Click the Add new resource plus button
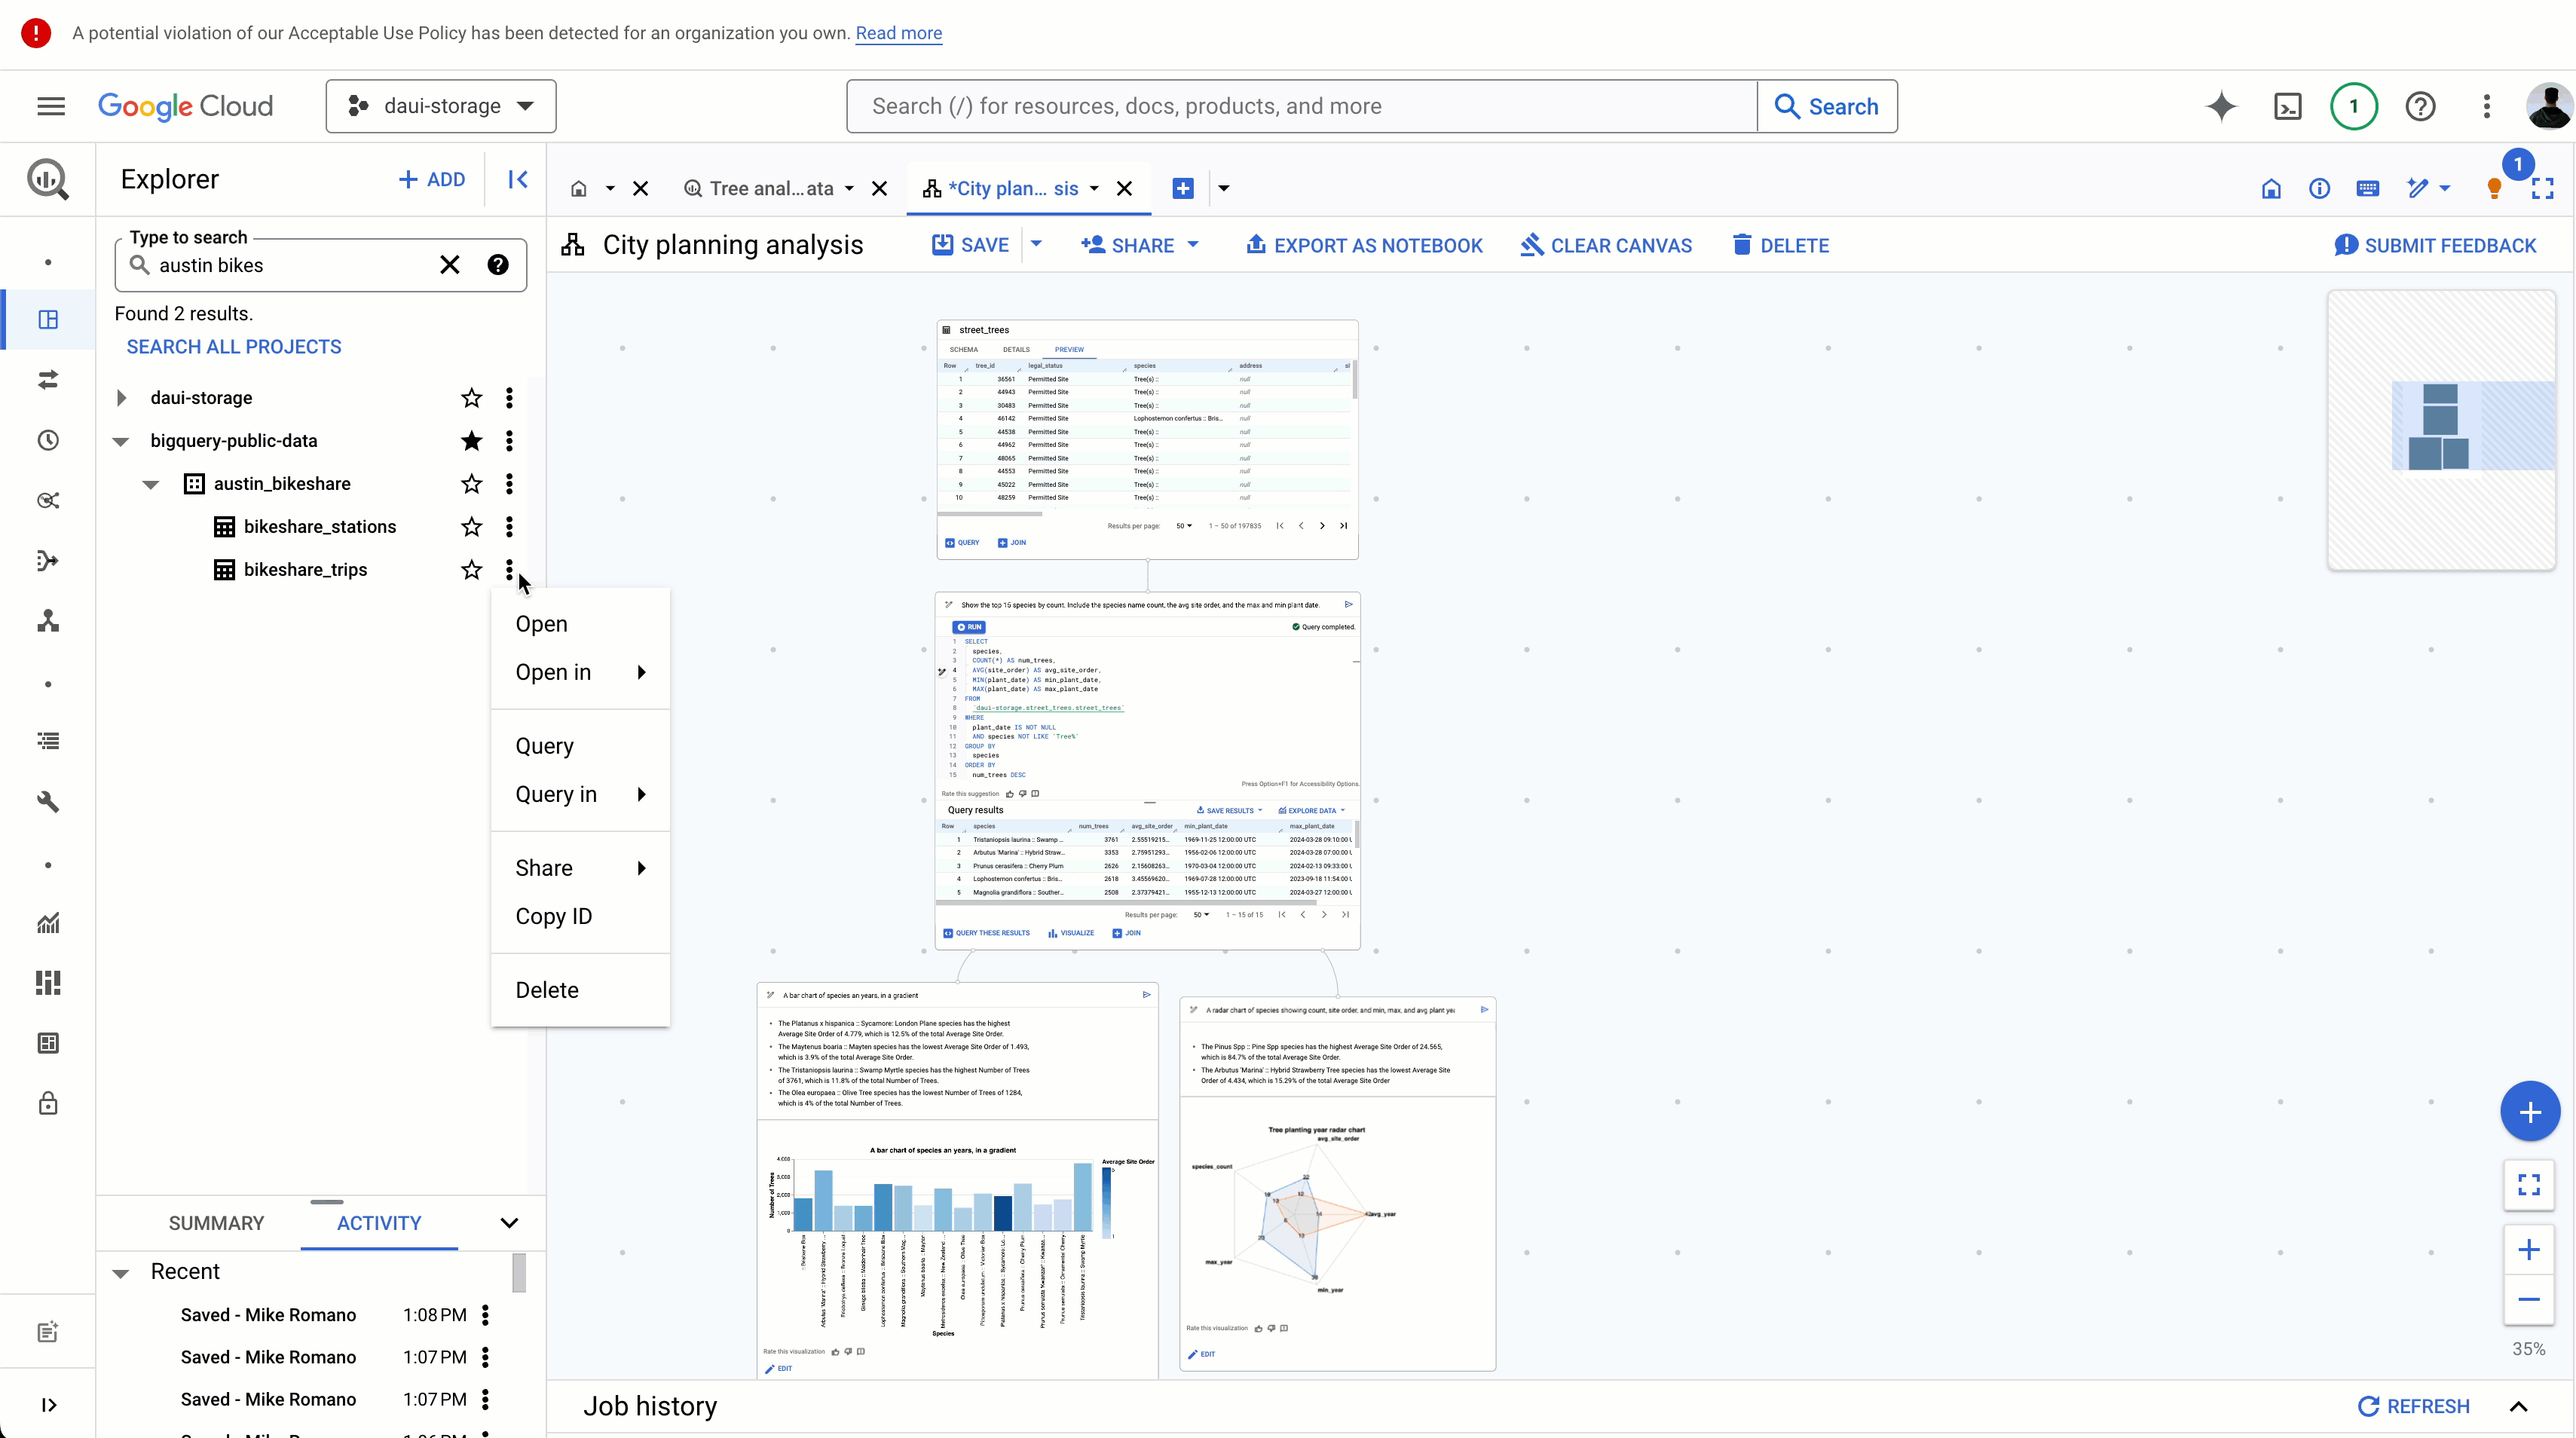 (x=2530, y=1111)
